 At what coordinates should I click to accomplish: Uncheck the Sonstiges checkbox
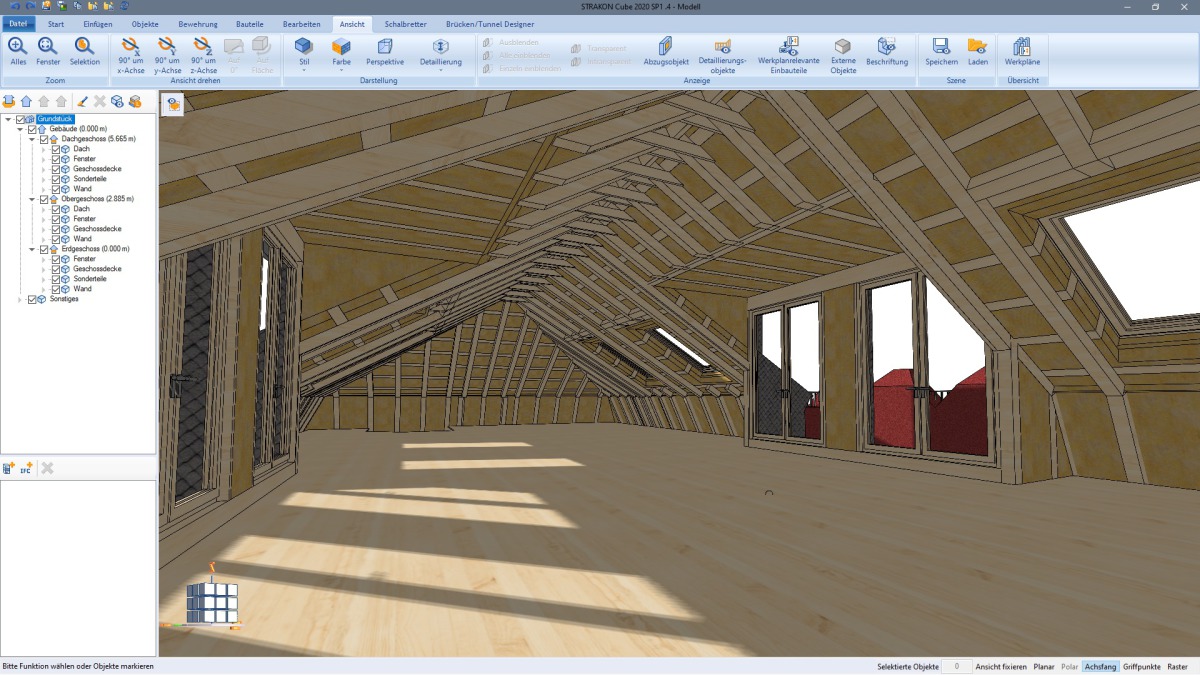(33, 297)
